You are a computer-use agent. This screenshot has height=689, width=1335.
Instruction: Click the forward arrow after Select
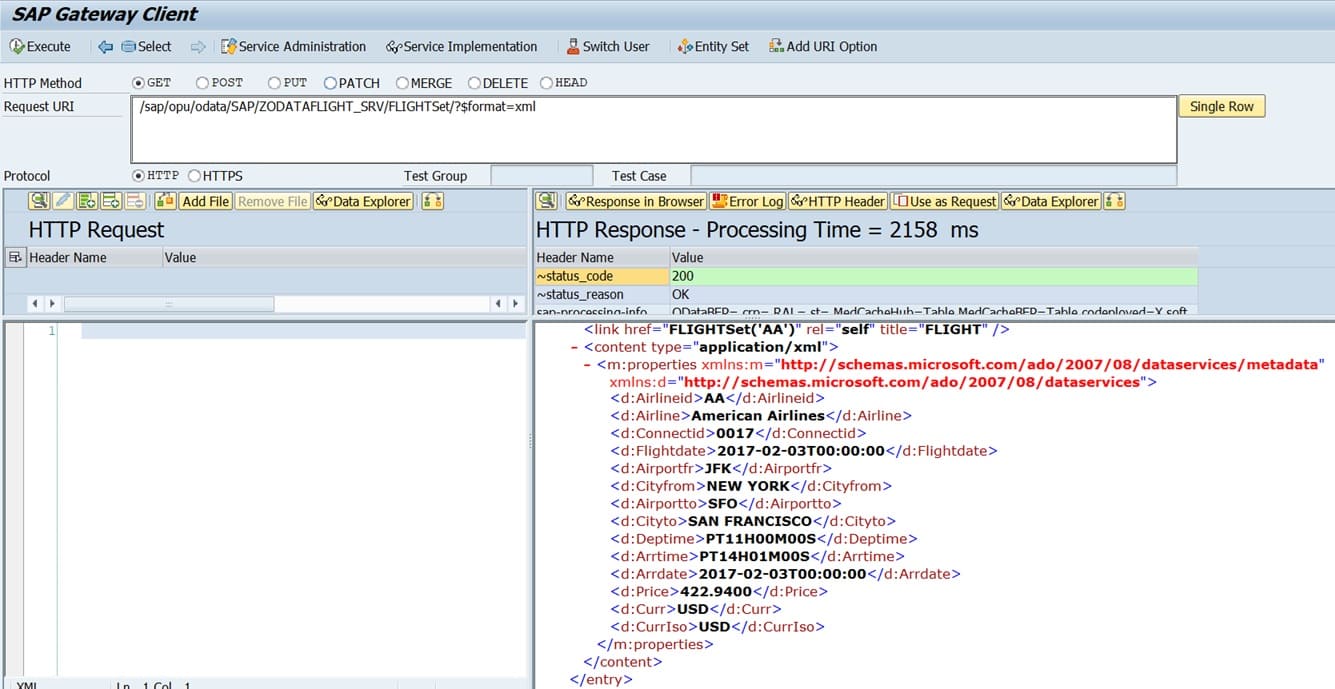(x=198, y=46)
